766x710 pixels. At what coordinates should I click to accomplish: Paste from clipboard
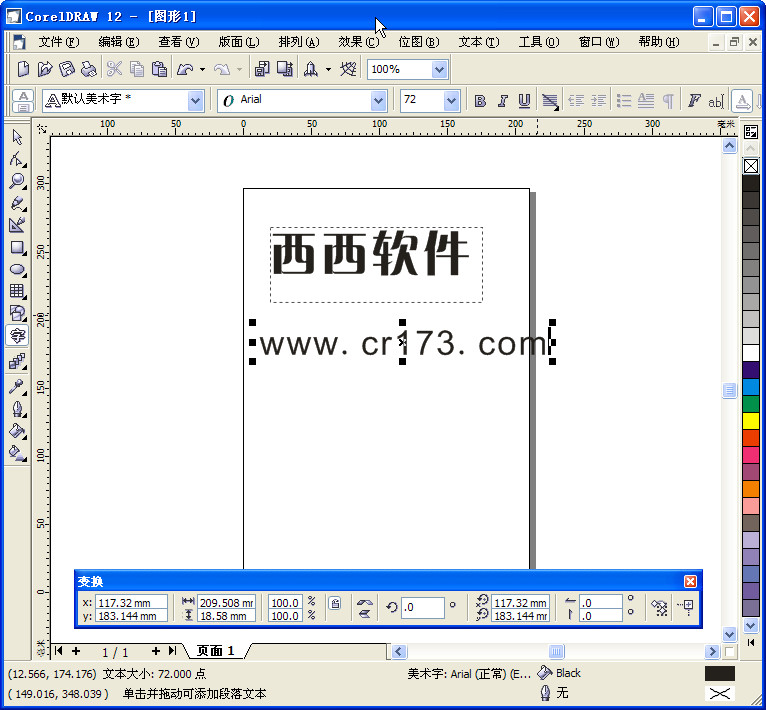pos(159,69)
